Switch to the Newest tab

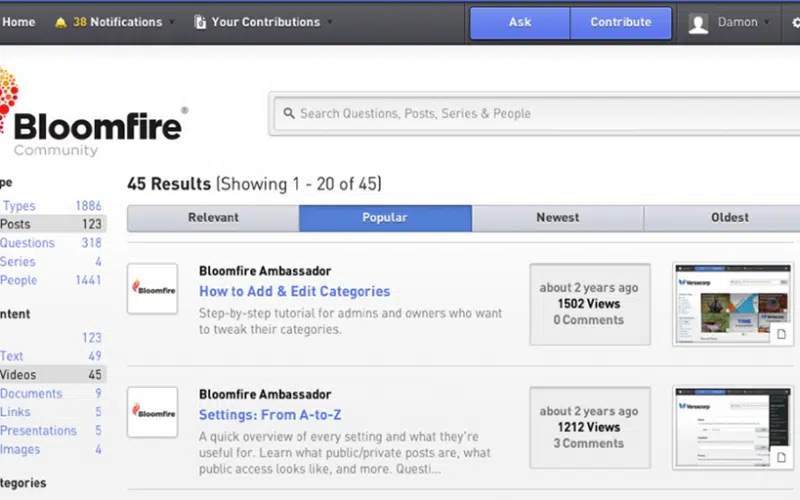(557, 218)
